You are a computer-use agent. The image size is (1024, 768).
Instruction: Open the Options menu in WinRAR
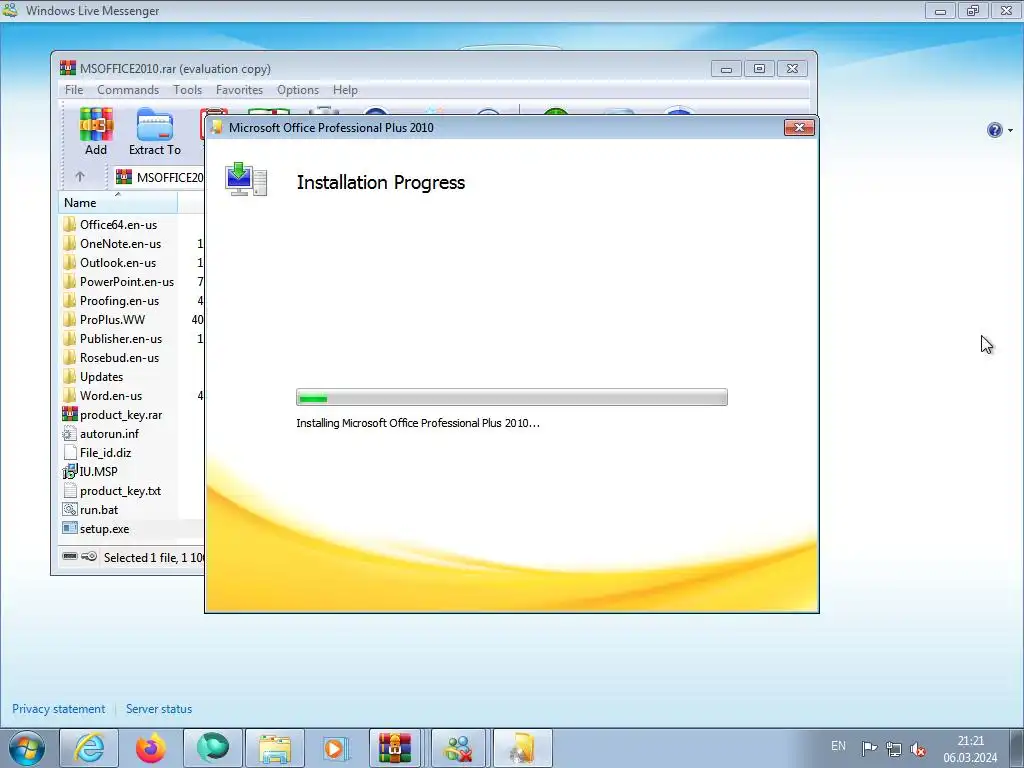(x=298, y=89)
